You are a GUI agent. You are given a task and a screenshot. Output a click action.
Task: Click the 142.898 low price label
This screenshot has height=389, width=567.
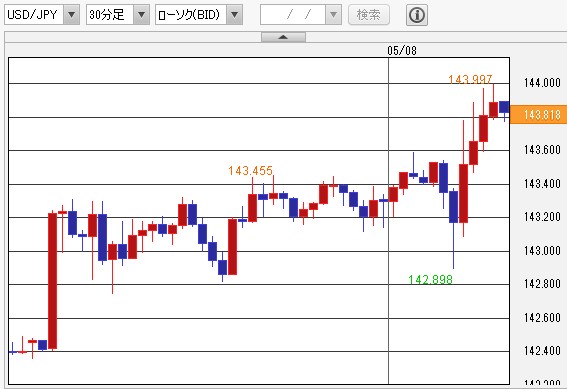click(x=430, y=279)
